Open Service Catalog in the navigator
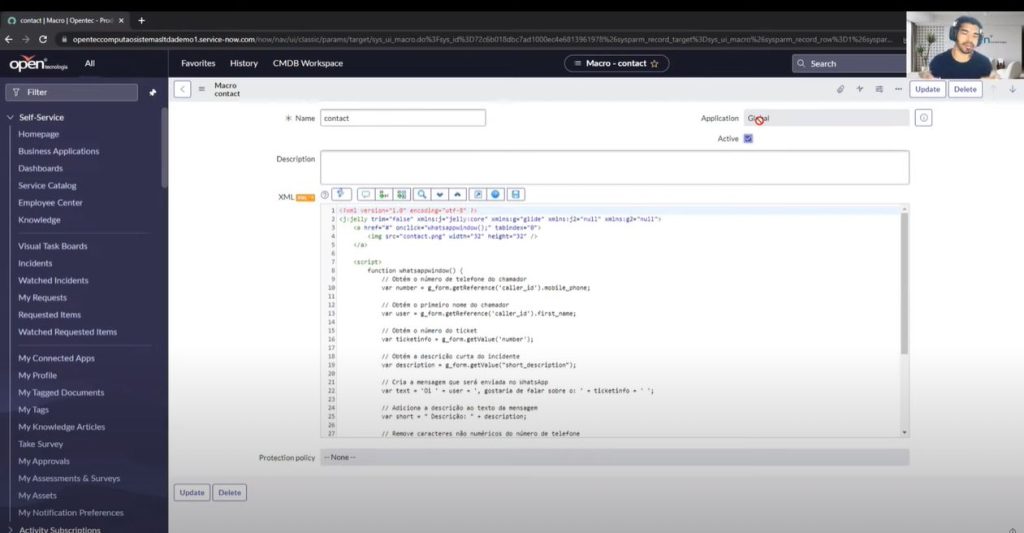 tap(47, 186)
